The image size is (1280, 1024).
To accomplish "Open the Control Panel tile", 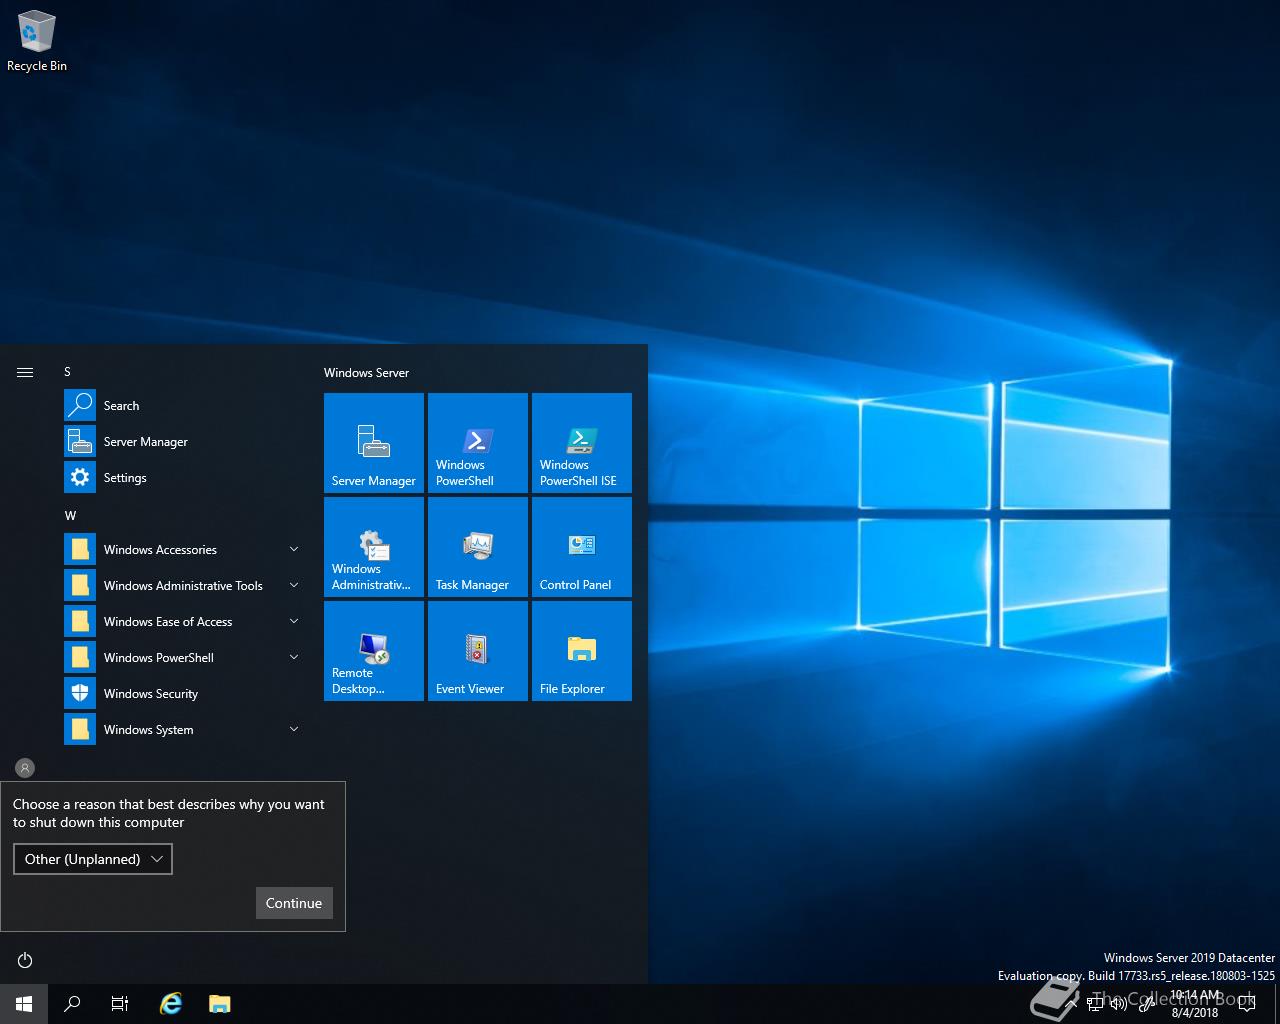I will click(x=582, y=547).
